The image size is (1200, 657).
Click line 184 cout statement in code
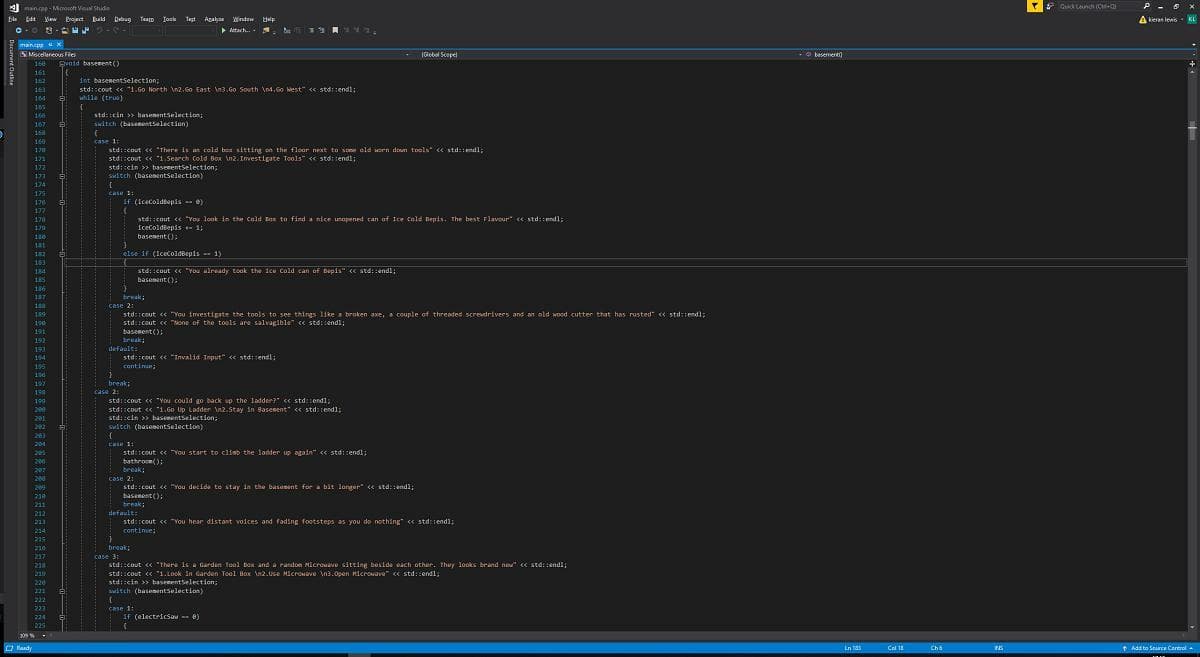[267, 271]
